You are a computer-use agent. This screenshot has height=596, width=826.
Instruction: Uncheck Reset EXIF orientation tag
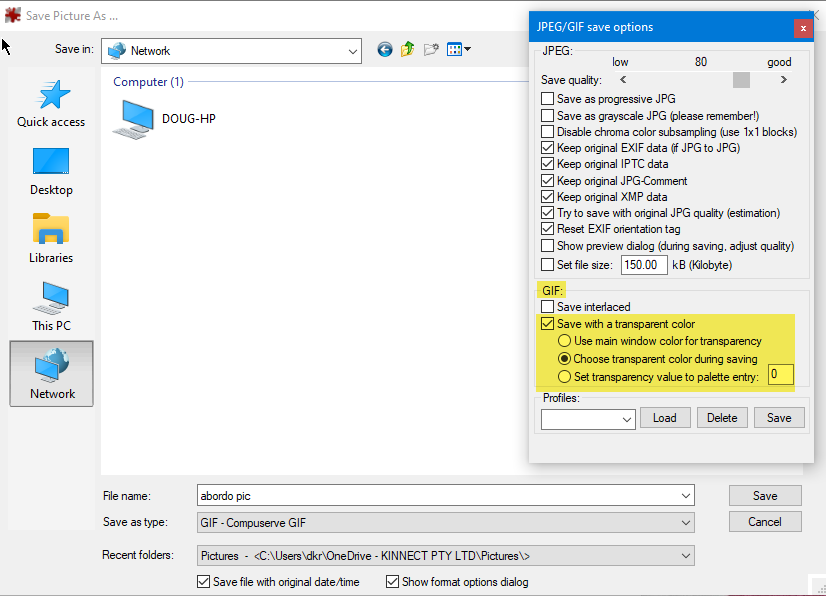coord(548,229)
